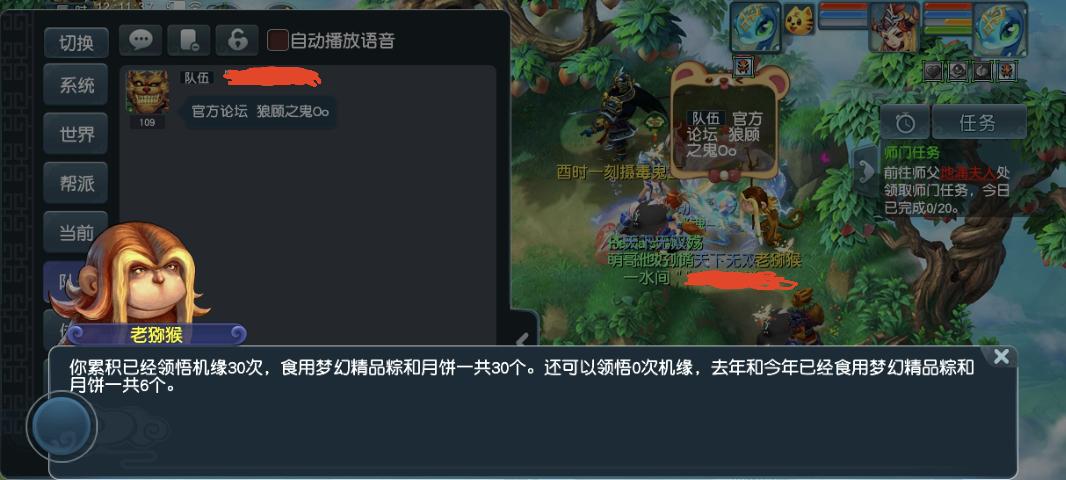This screenshot has width=1066, height=480.
Task: Click the yellow cat pet avatar
Action: tap(799, 20)
